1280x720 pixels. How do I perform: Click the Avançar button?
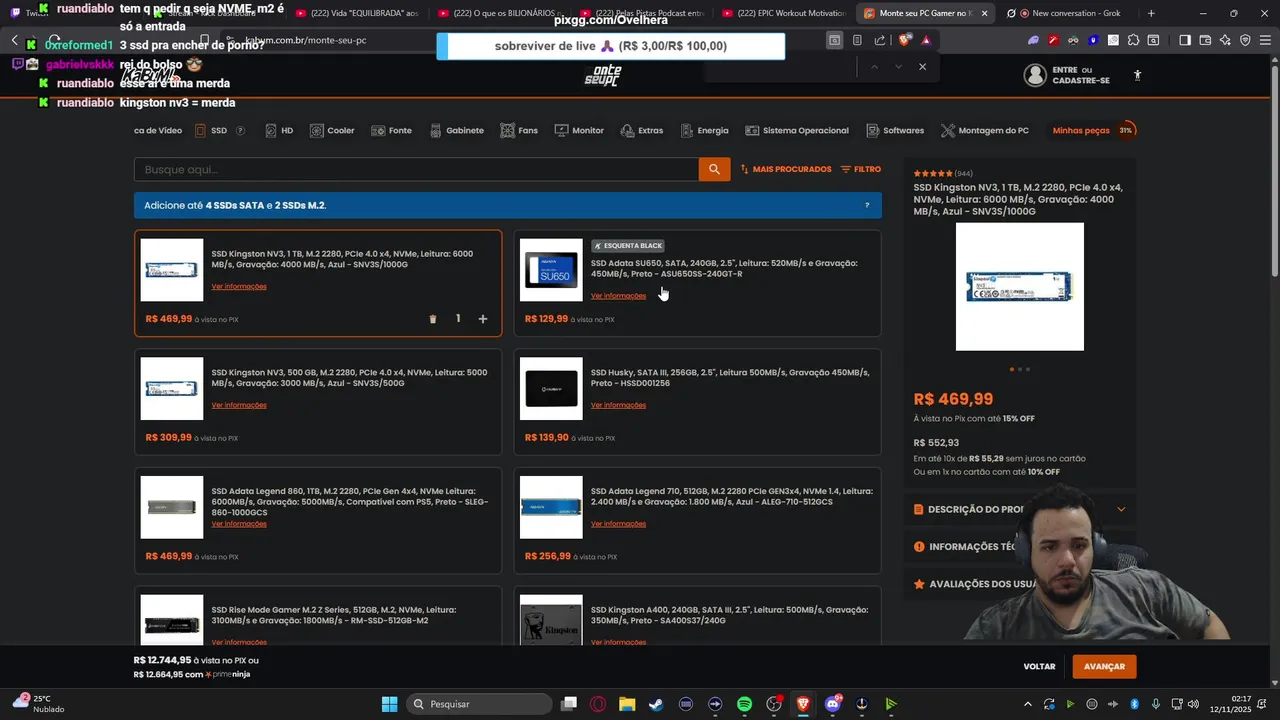click(x=1104, y=667)
